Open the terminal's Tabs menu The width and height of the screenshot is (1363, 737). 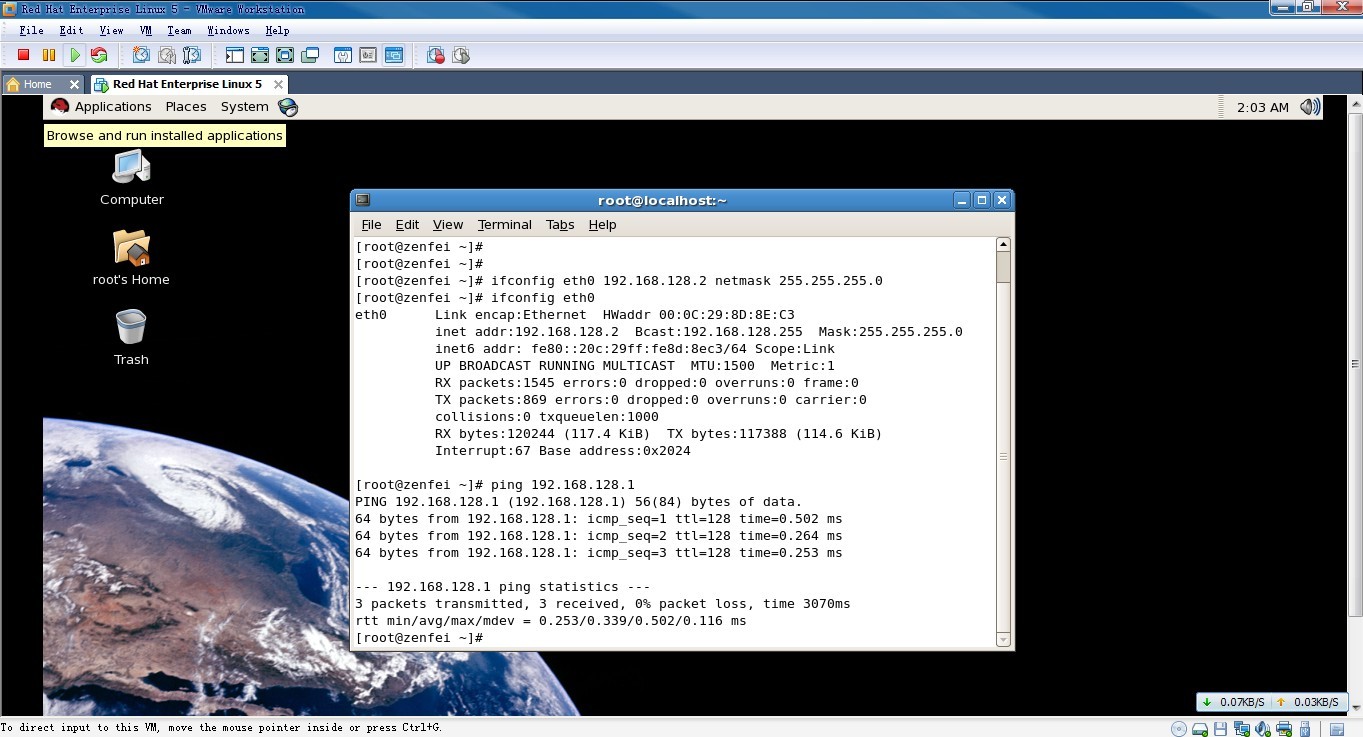pyautogui.click(x=560, y=225)
